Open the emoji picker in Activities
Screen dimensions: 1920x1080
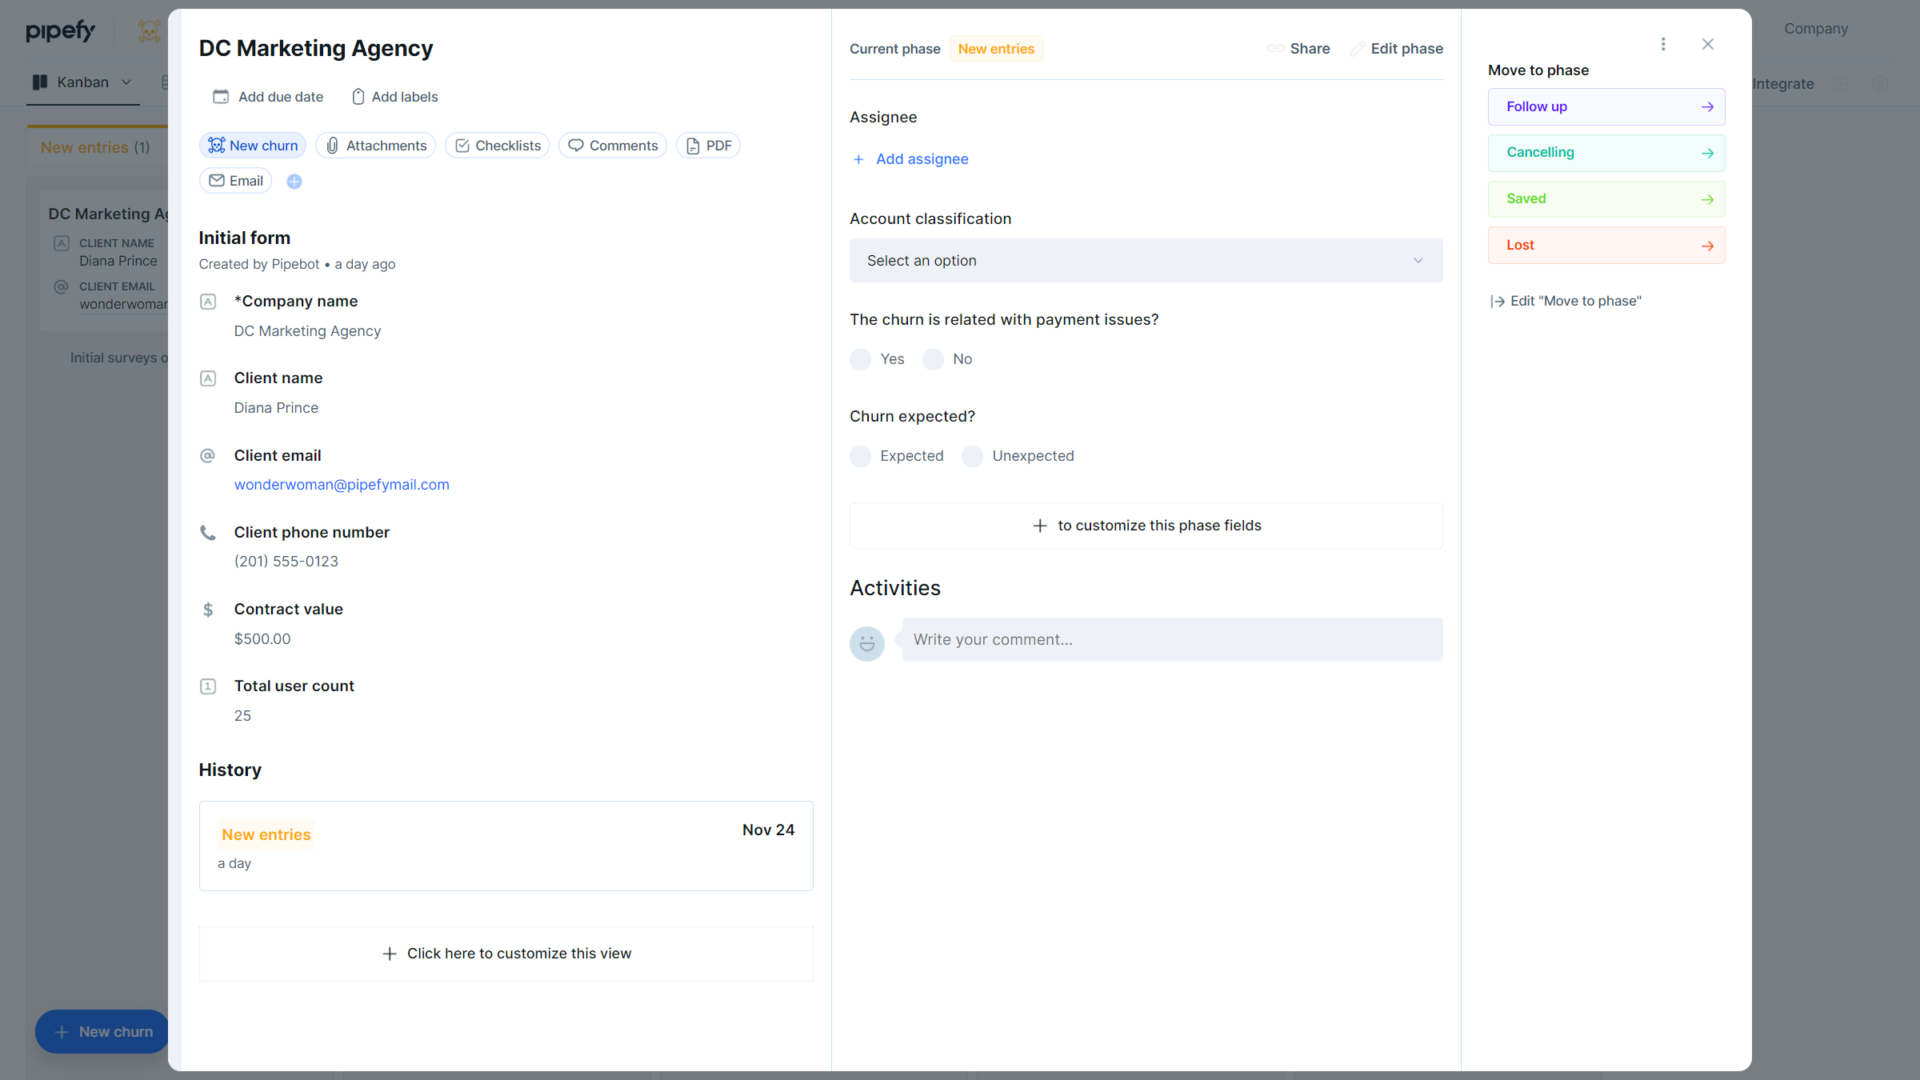[x=867, y=643]
